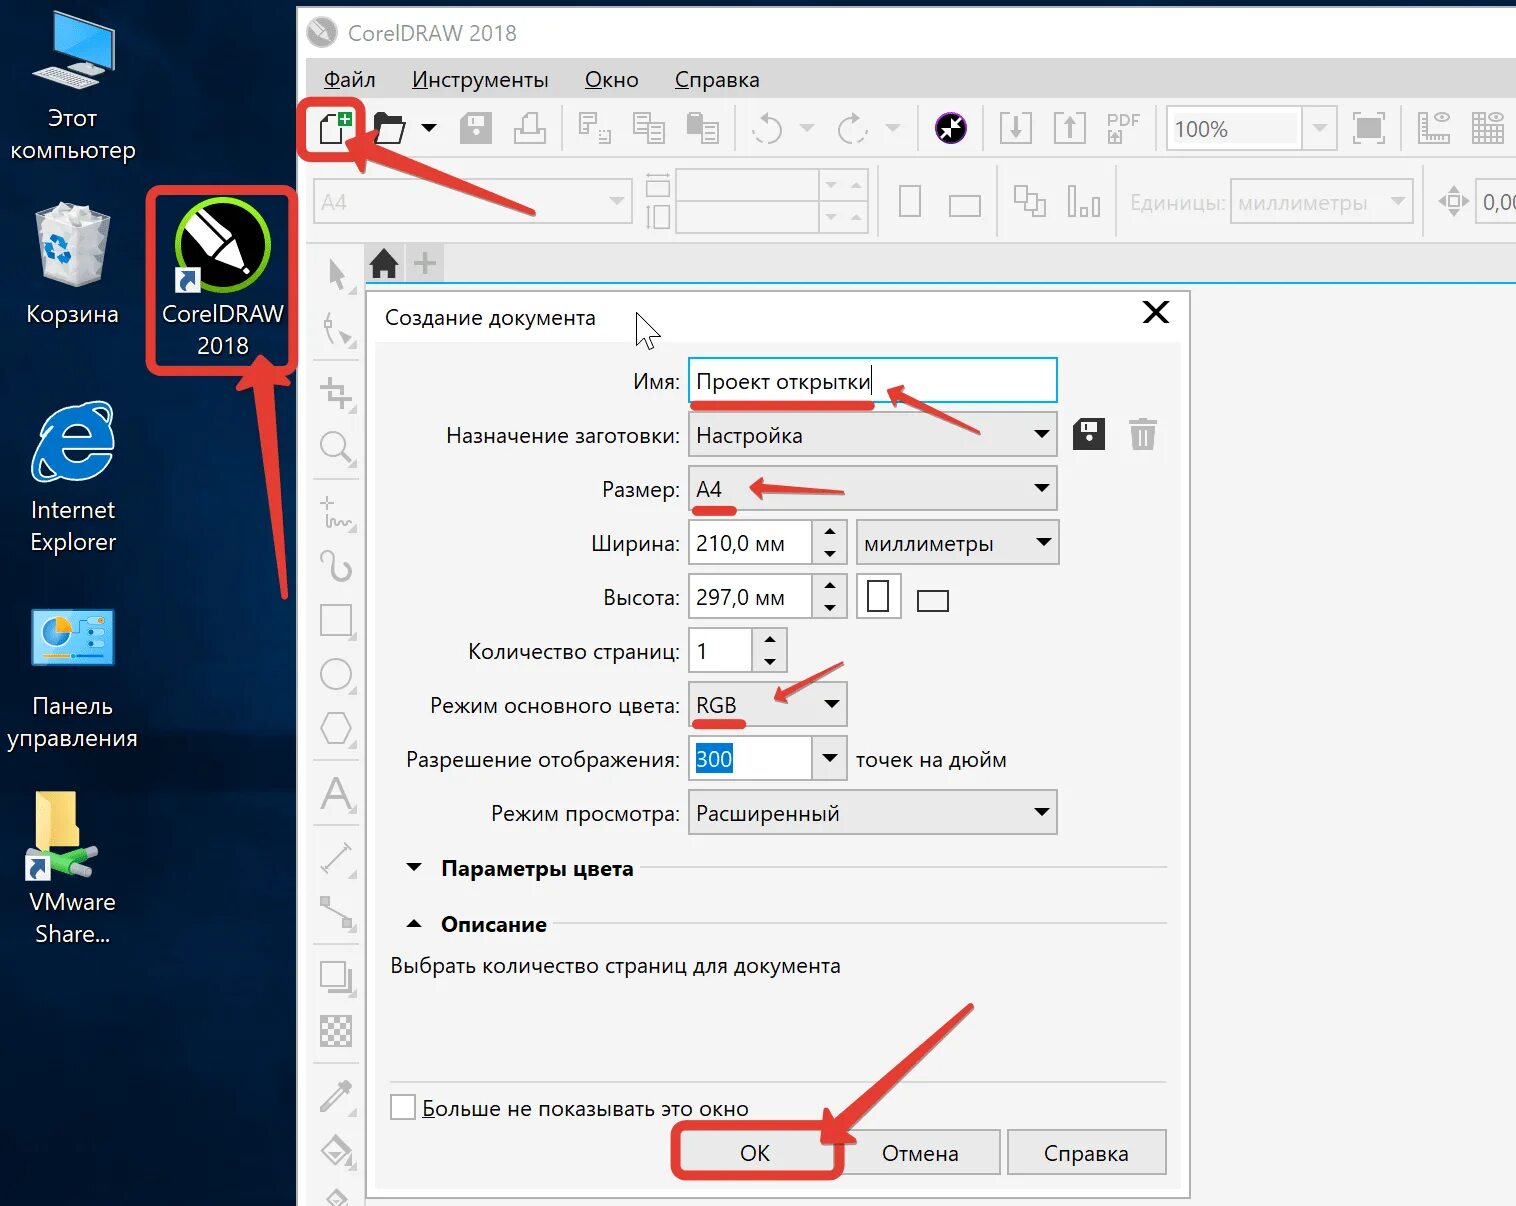This screenshot has height=1206, width=1516.
Task: Open the Размер A4 dropdown
Action: [872, 489]
